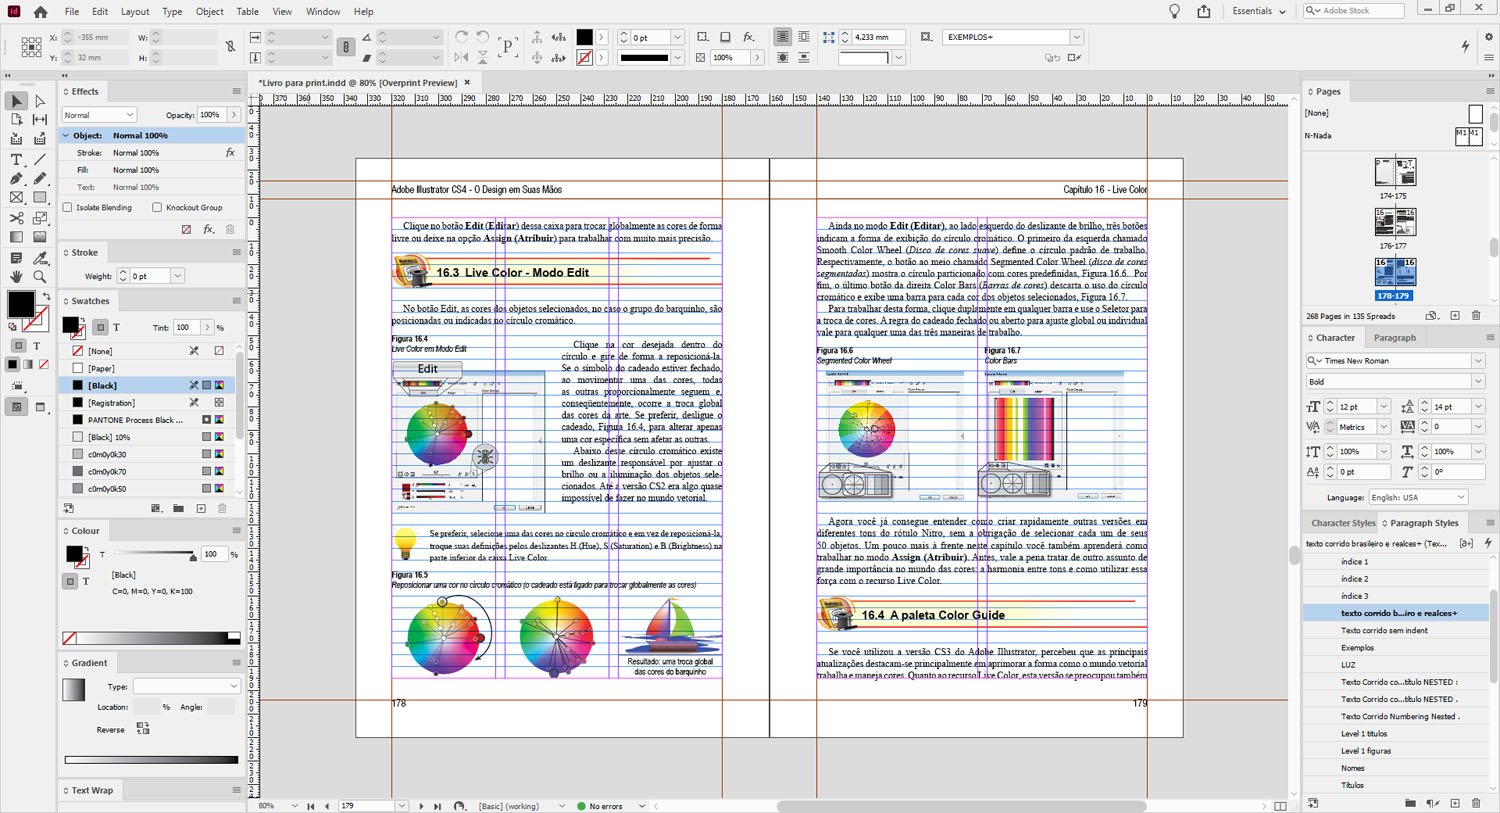Switch to Character Styles tab
This screenshot has width=1500, height=813.
point(1343,523)
